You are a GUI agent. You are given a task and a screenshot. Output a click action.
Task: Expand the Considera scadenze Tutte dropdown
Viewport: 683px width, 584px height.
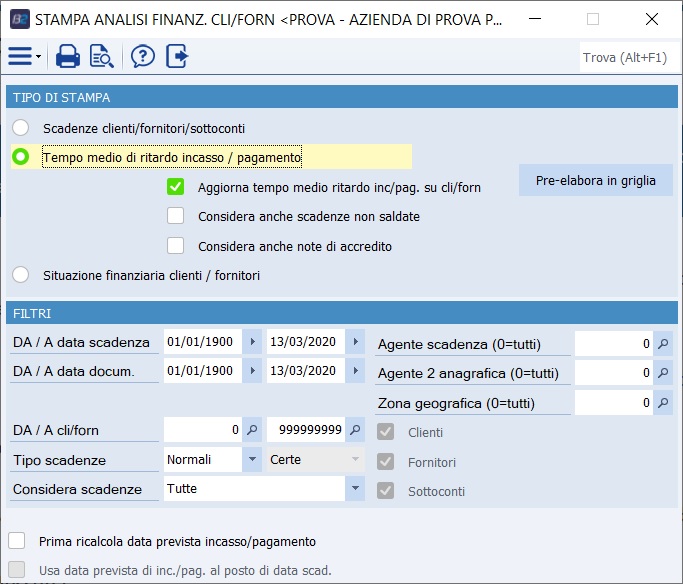coord(355,488)
